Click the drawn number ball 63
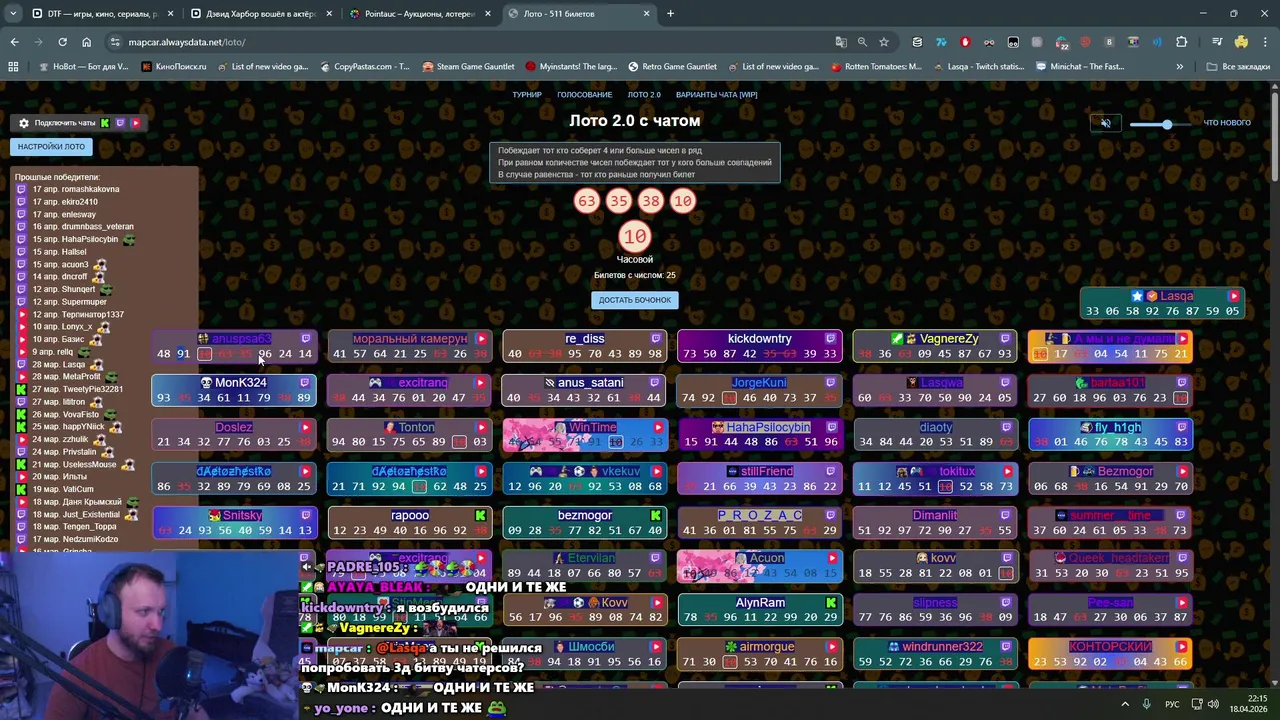Screen dimensions: 1280x720 (x=586, y=201)
